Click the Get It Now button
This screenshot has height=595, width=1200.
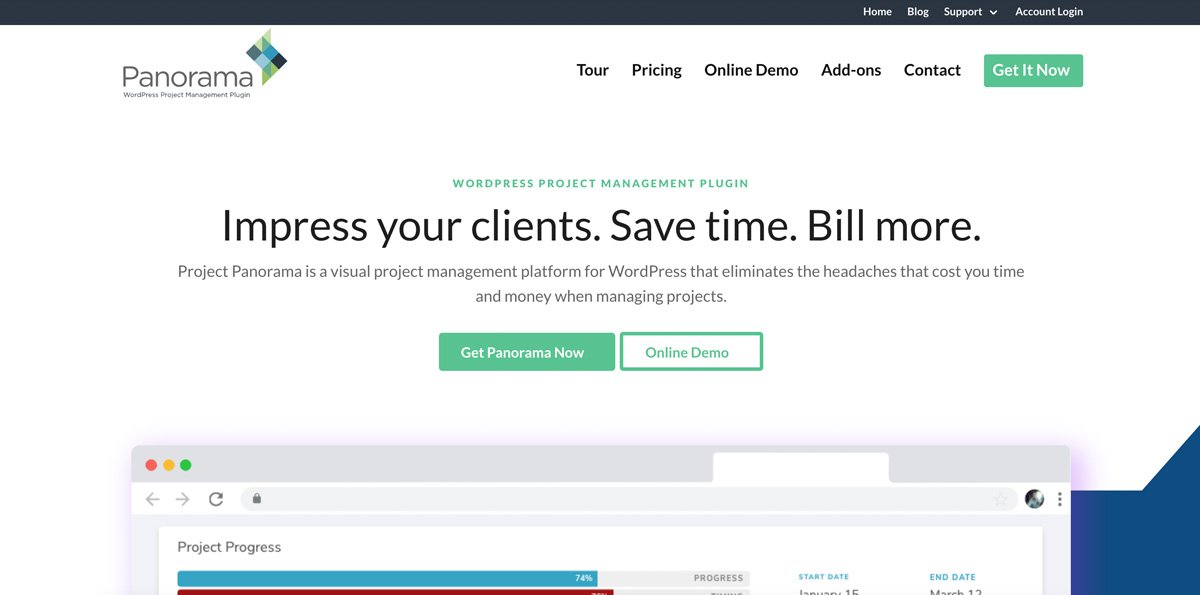(x=1033, y=70)
